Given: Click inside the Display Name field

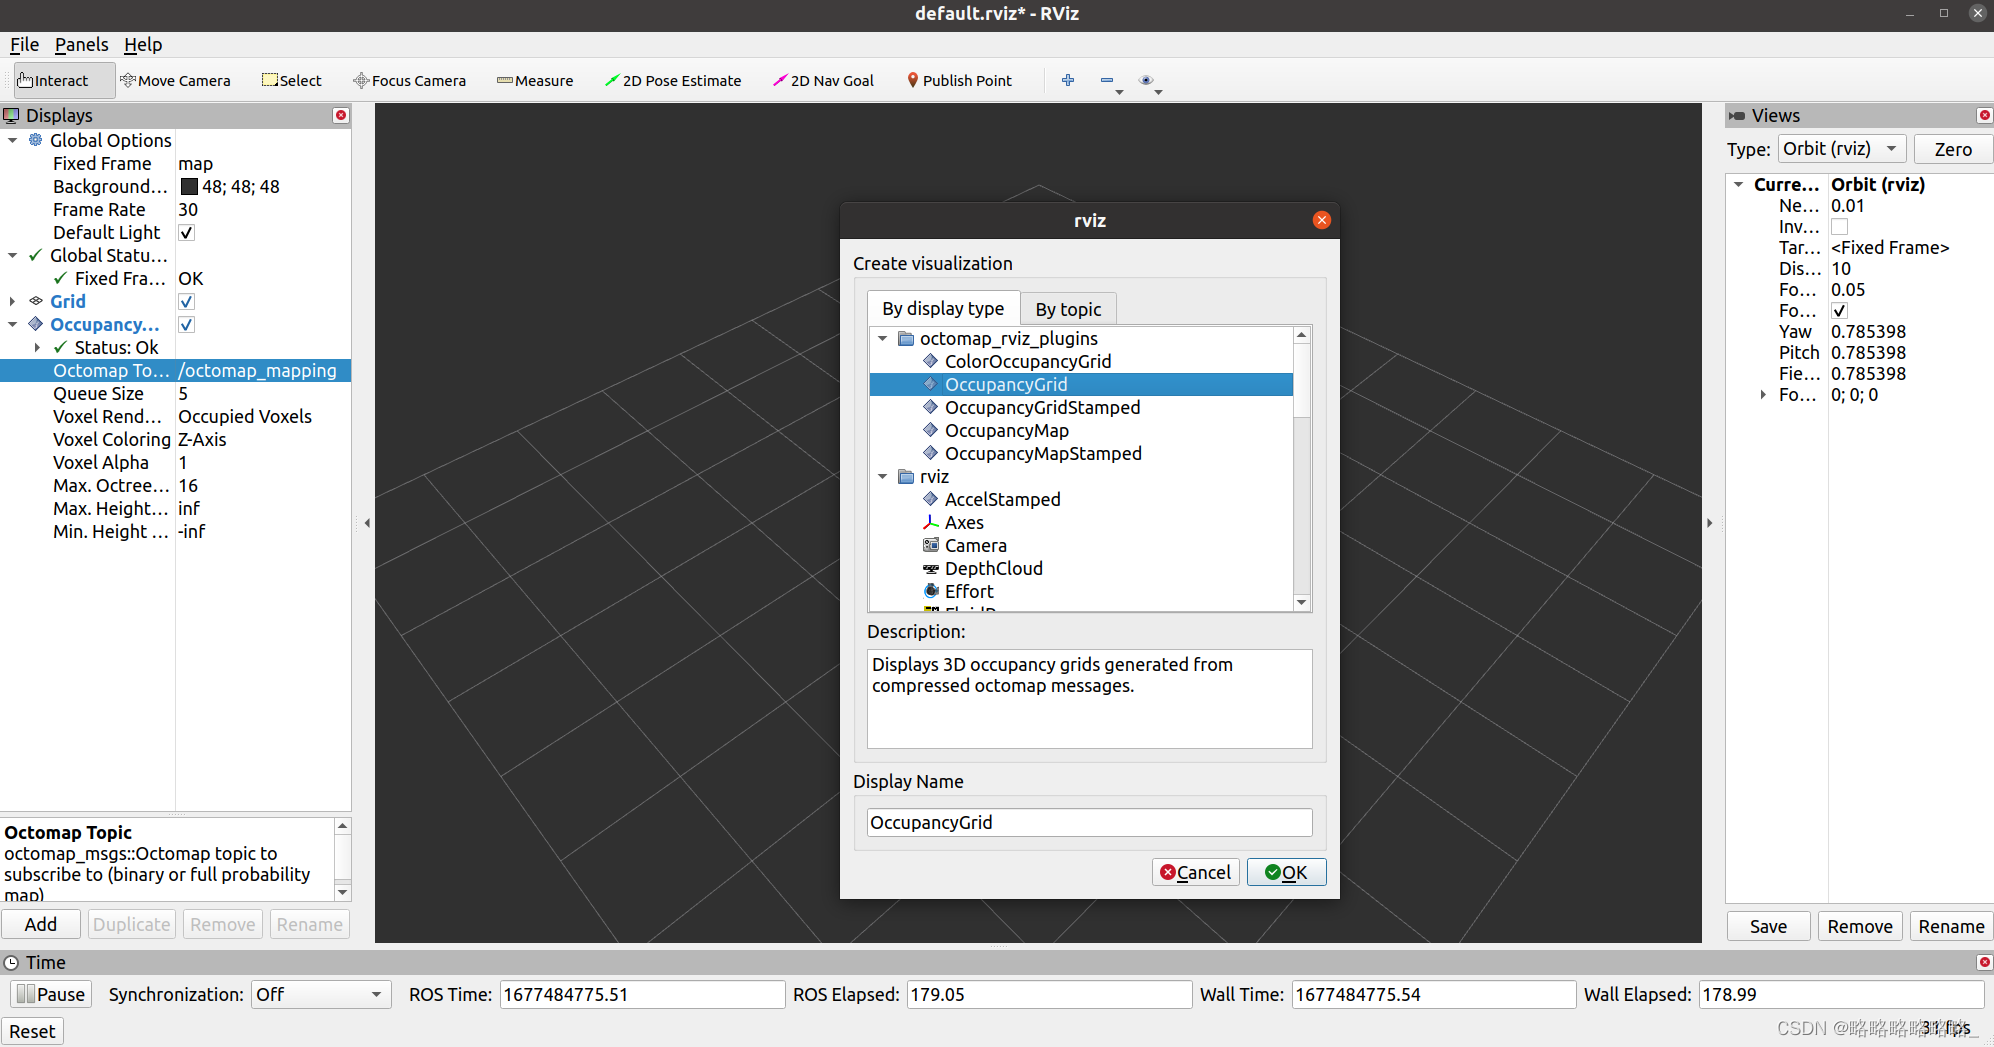Looking at the screenshot, I should pos(1089,822).
